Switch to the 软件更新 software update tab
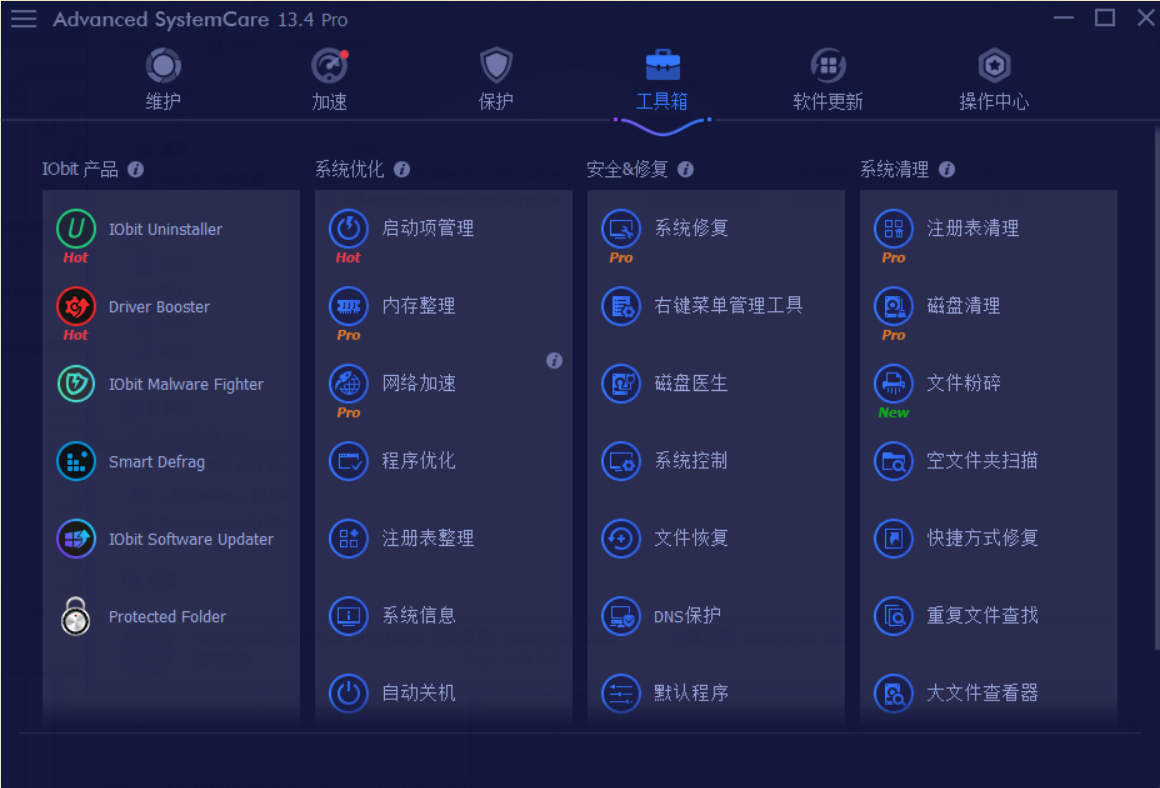 (828, 78)
